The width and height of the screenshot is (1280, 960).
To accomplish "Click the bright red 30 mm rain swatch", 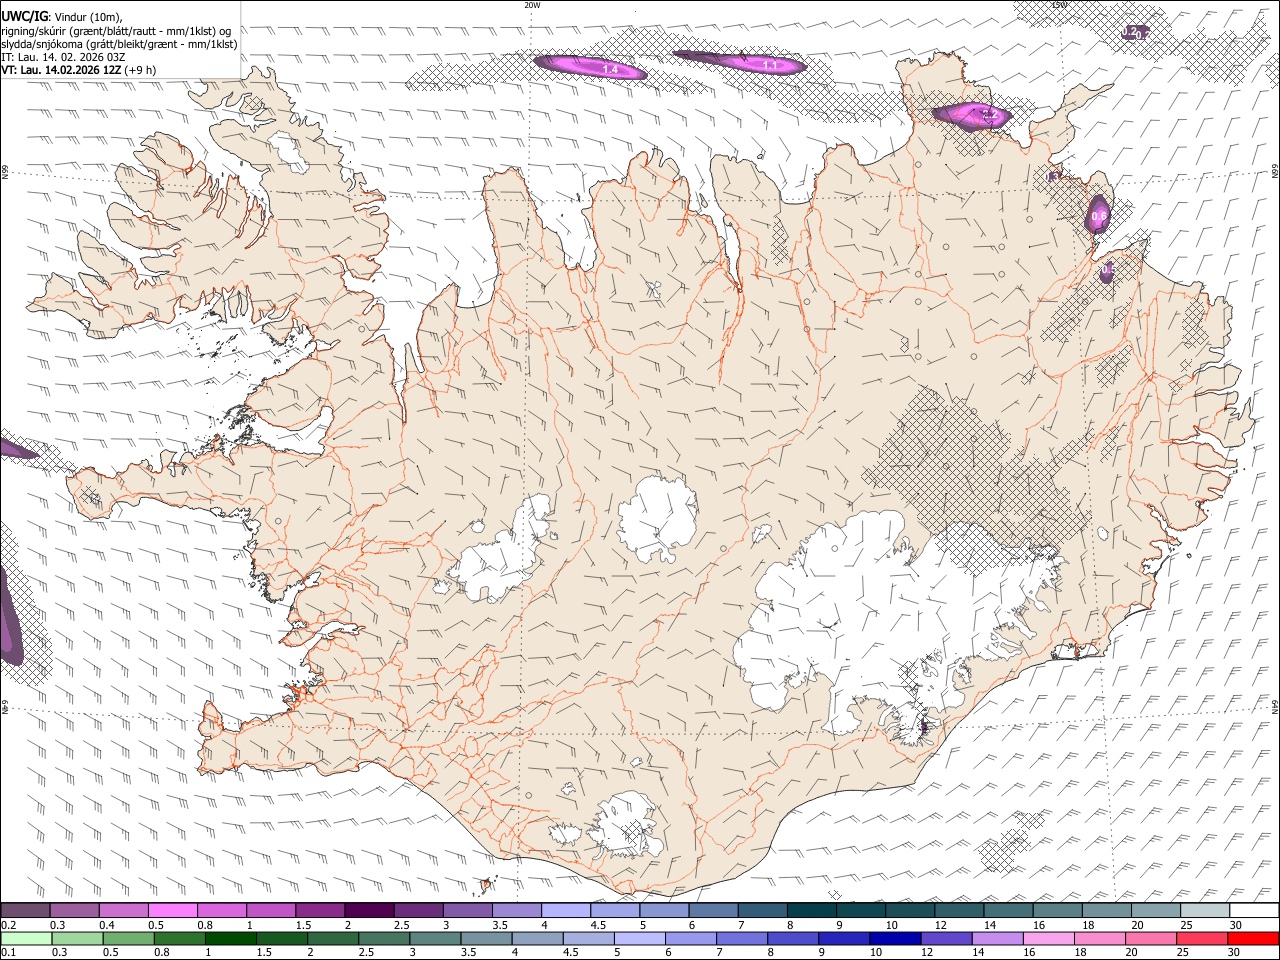I will coord(1253,939).
